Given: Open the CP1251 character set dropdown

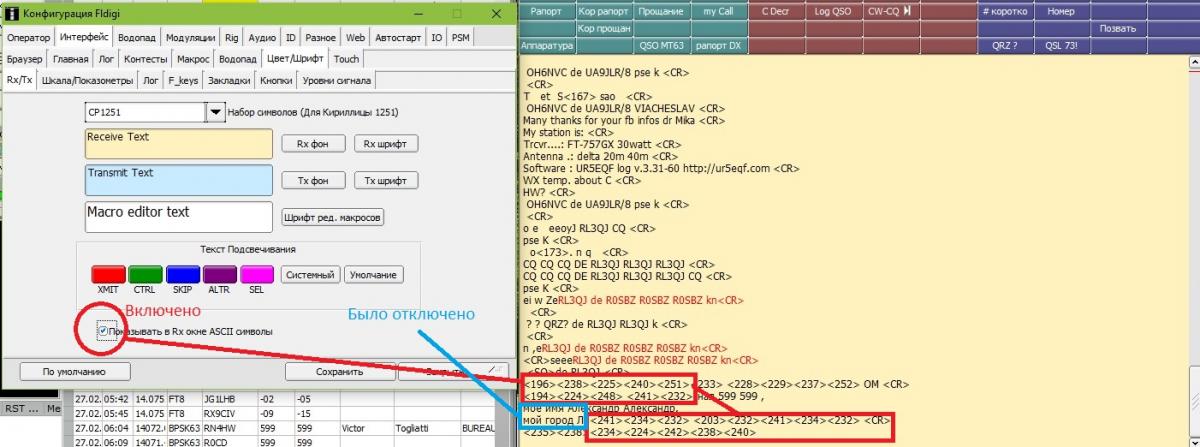Looking at the screenshot, I should click(x=215, y=113).
